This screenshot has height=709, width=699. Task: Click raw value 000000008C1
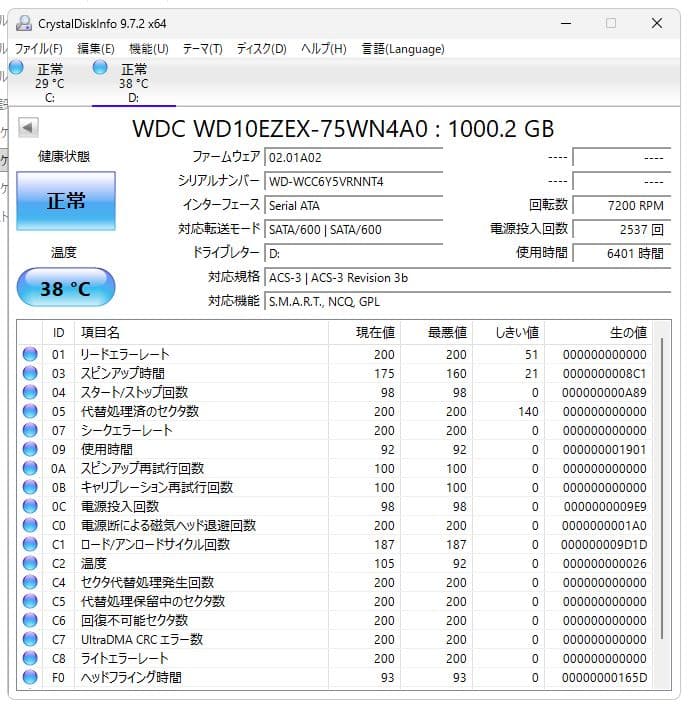pos(605,374)
